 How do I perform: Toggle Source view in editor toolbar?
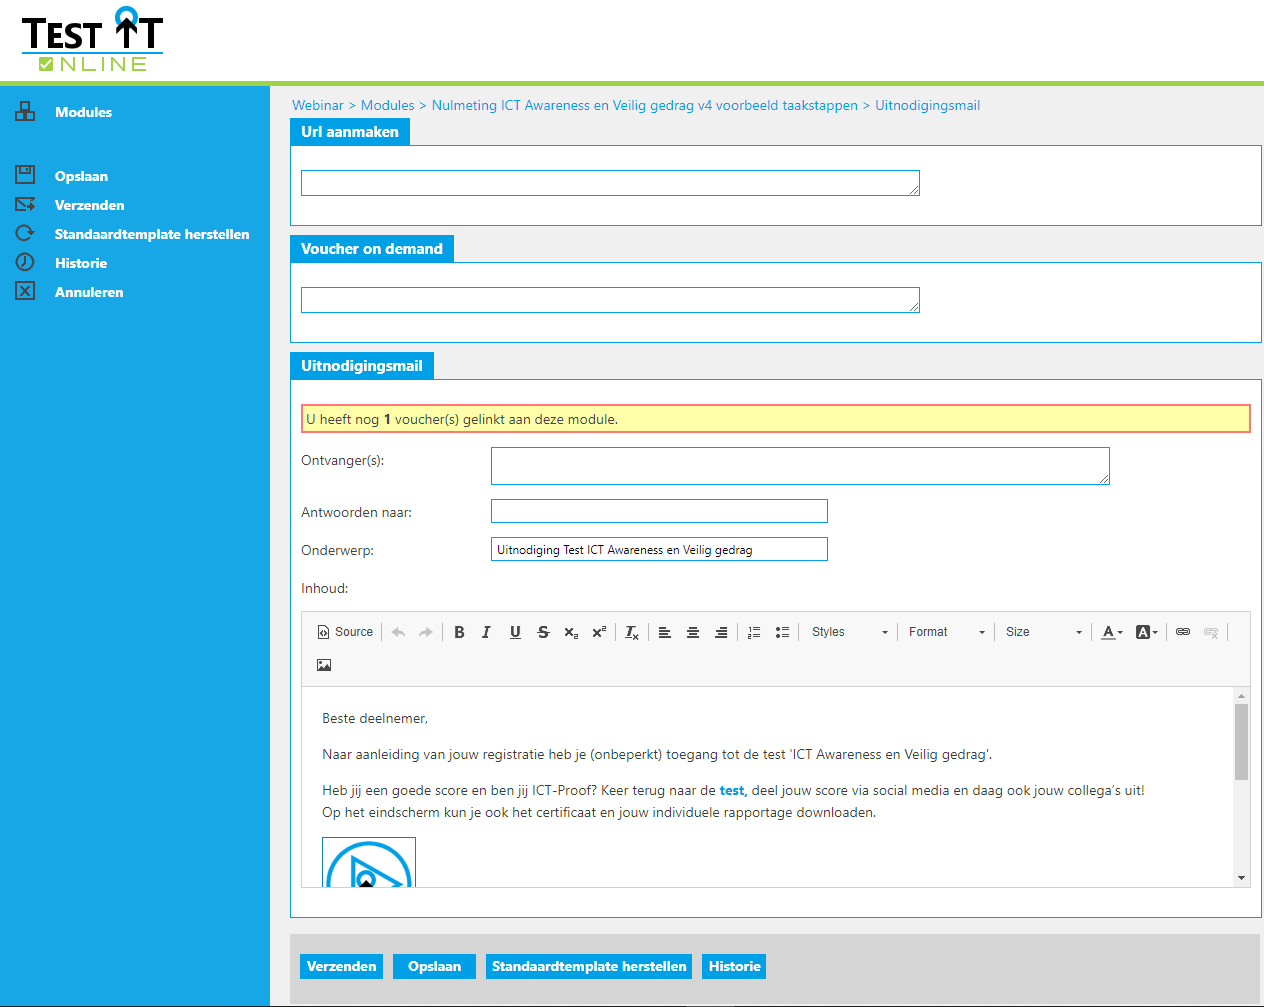pyautogui.click(x=345, y=632)
